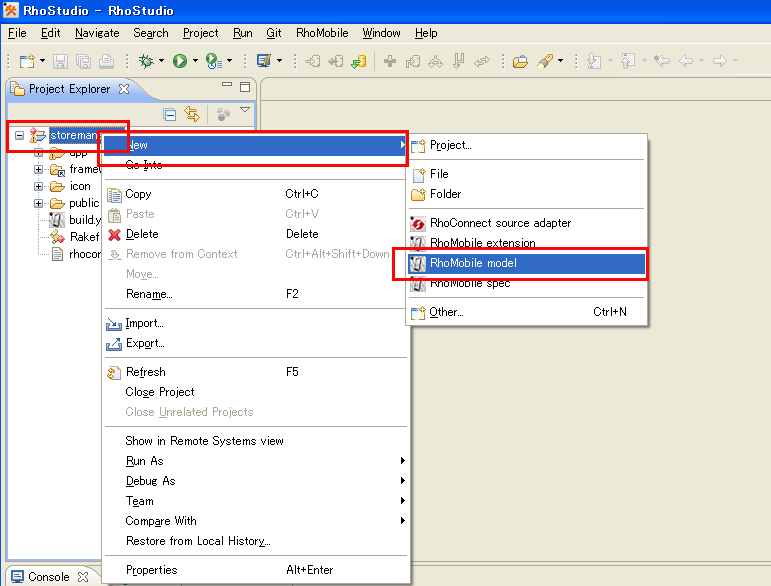Click Close Project in the context menu
The image size is (771, 586).
coord(256,392)
